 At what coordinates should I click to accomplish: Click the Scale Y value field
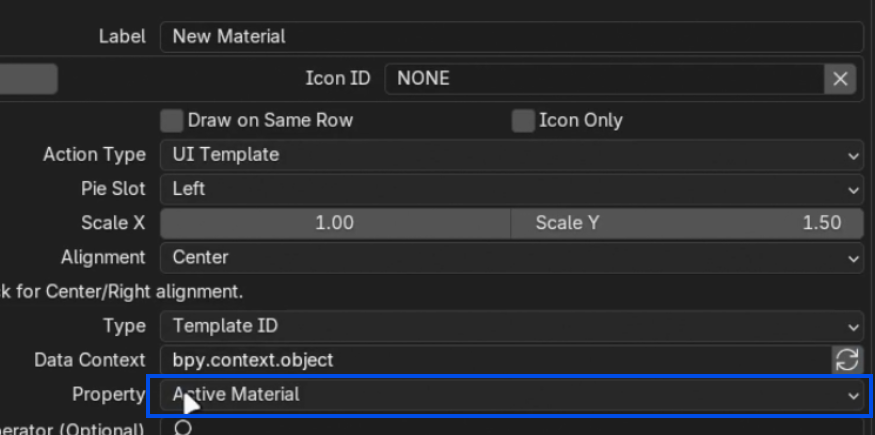688,223
